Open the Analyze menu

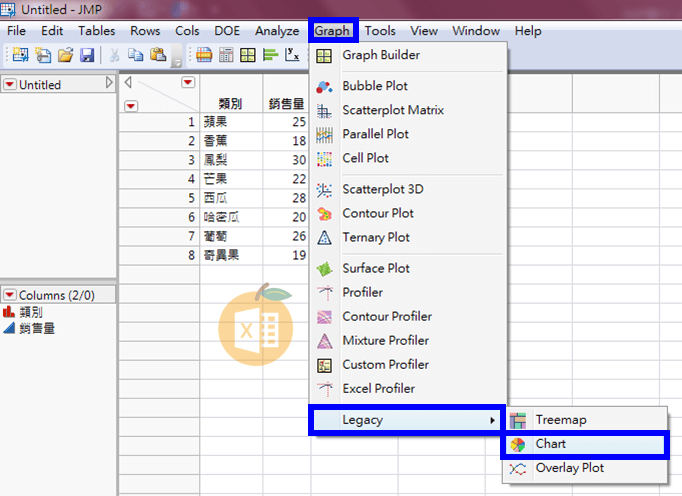tap(277, 31)
